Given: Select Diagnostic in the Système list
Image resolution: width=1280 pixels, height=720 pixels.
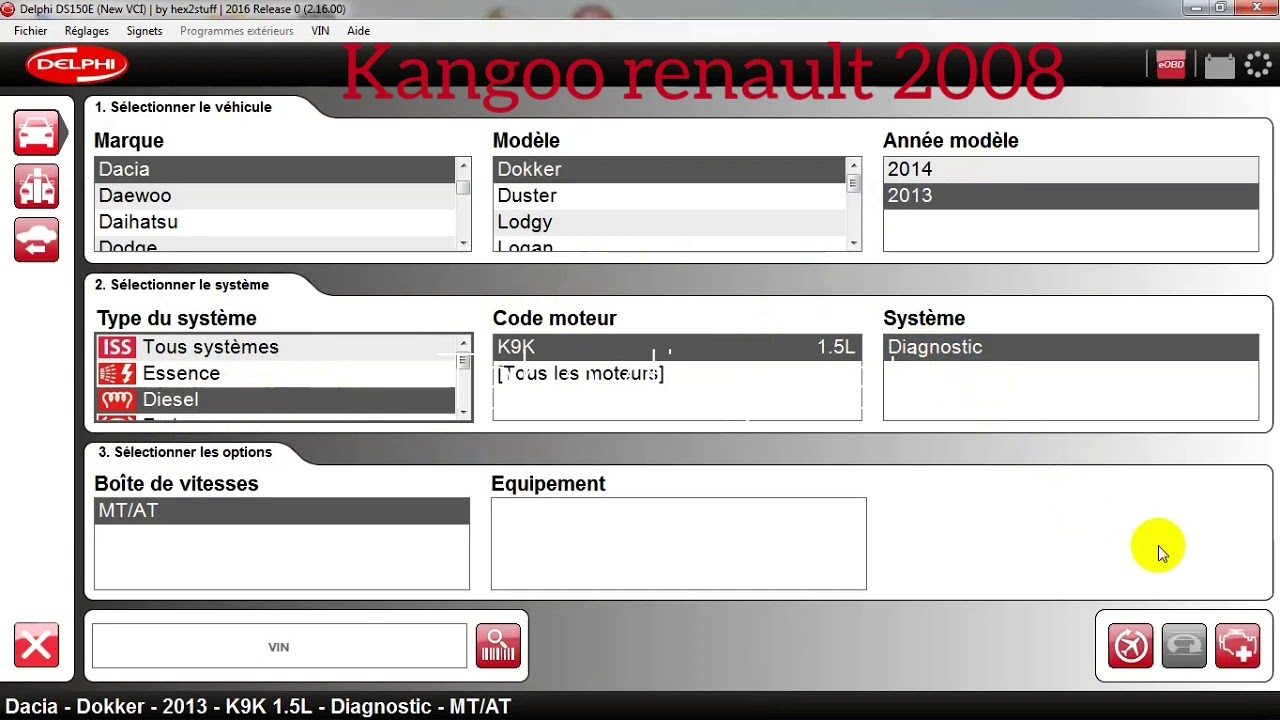Looking at the screenshot, I should tap(1071, 347).
